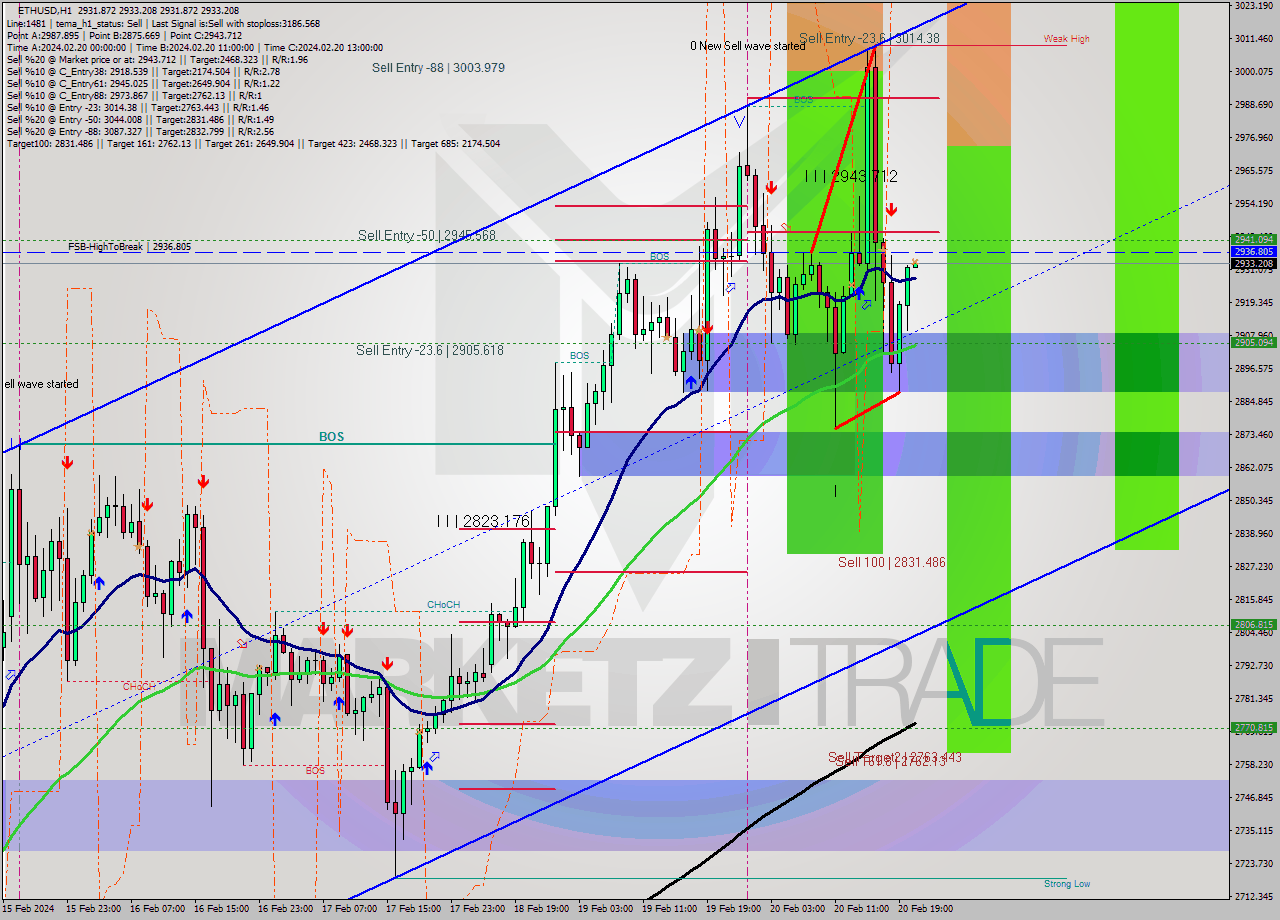Viewport: 1280px width, 920px height.
Task: Click the 'Sell Entry -23.6 | 3014.38' label
Action: tap(869, 38)
